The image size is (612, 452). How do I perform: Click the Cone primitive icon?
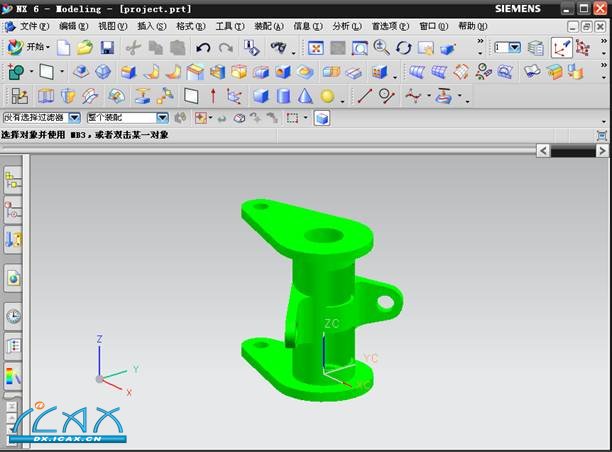(305, 96)
